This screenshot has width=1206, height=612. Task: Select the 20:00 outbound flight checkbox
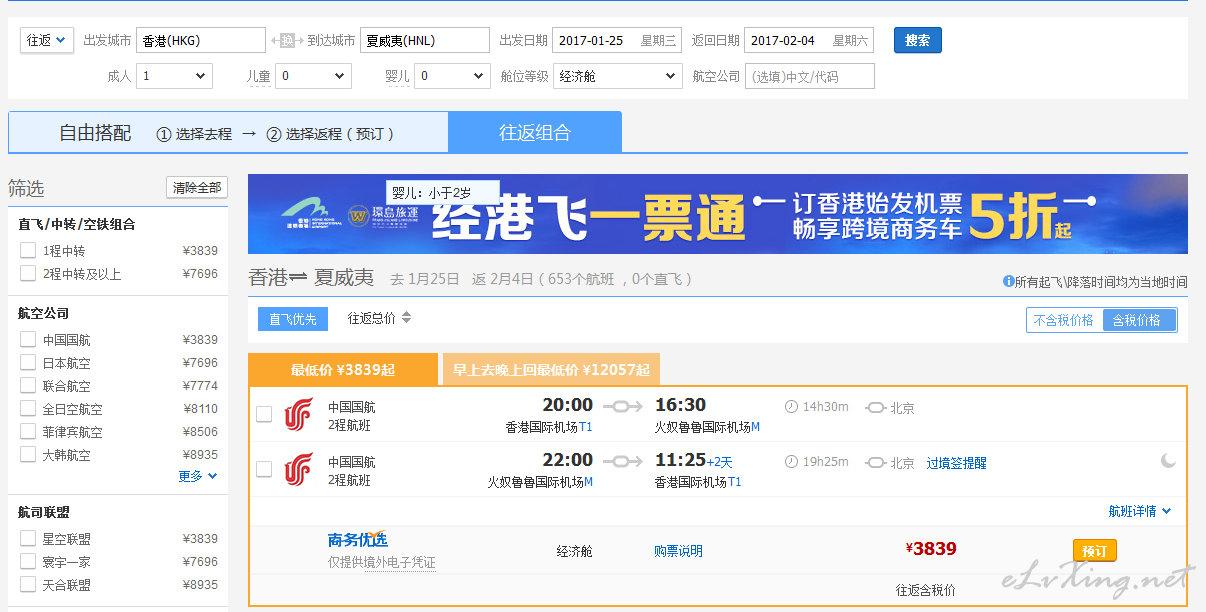coord(264,414)
